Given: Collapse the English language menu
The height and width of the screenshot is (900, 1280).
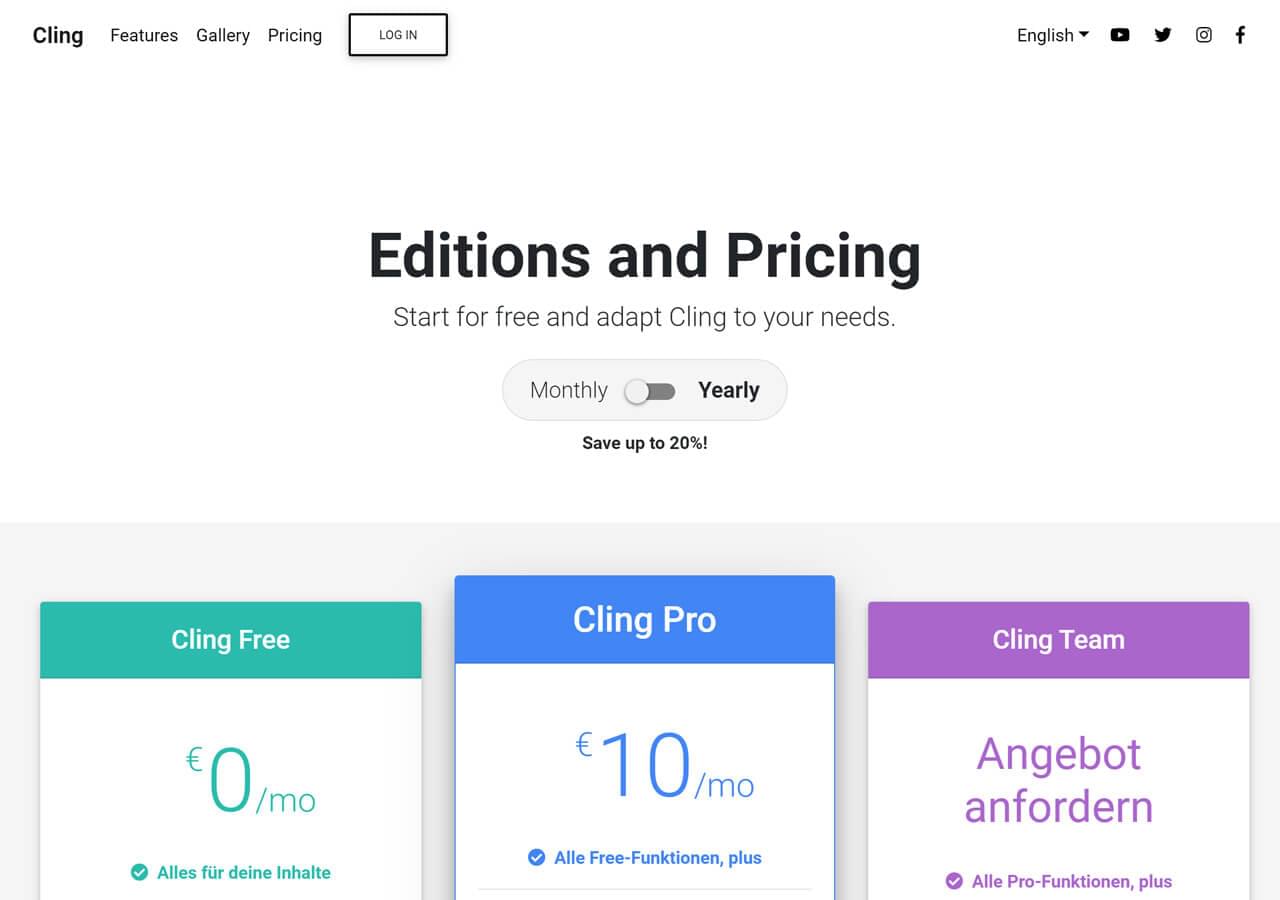Looking at the screenshot, I should pos(1052,35).
